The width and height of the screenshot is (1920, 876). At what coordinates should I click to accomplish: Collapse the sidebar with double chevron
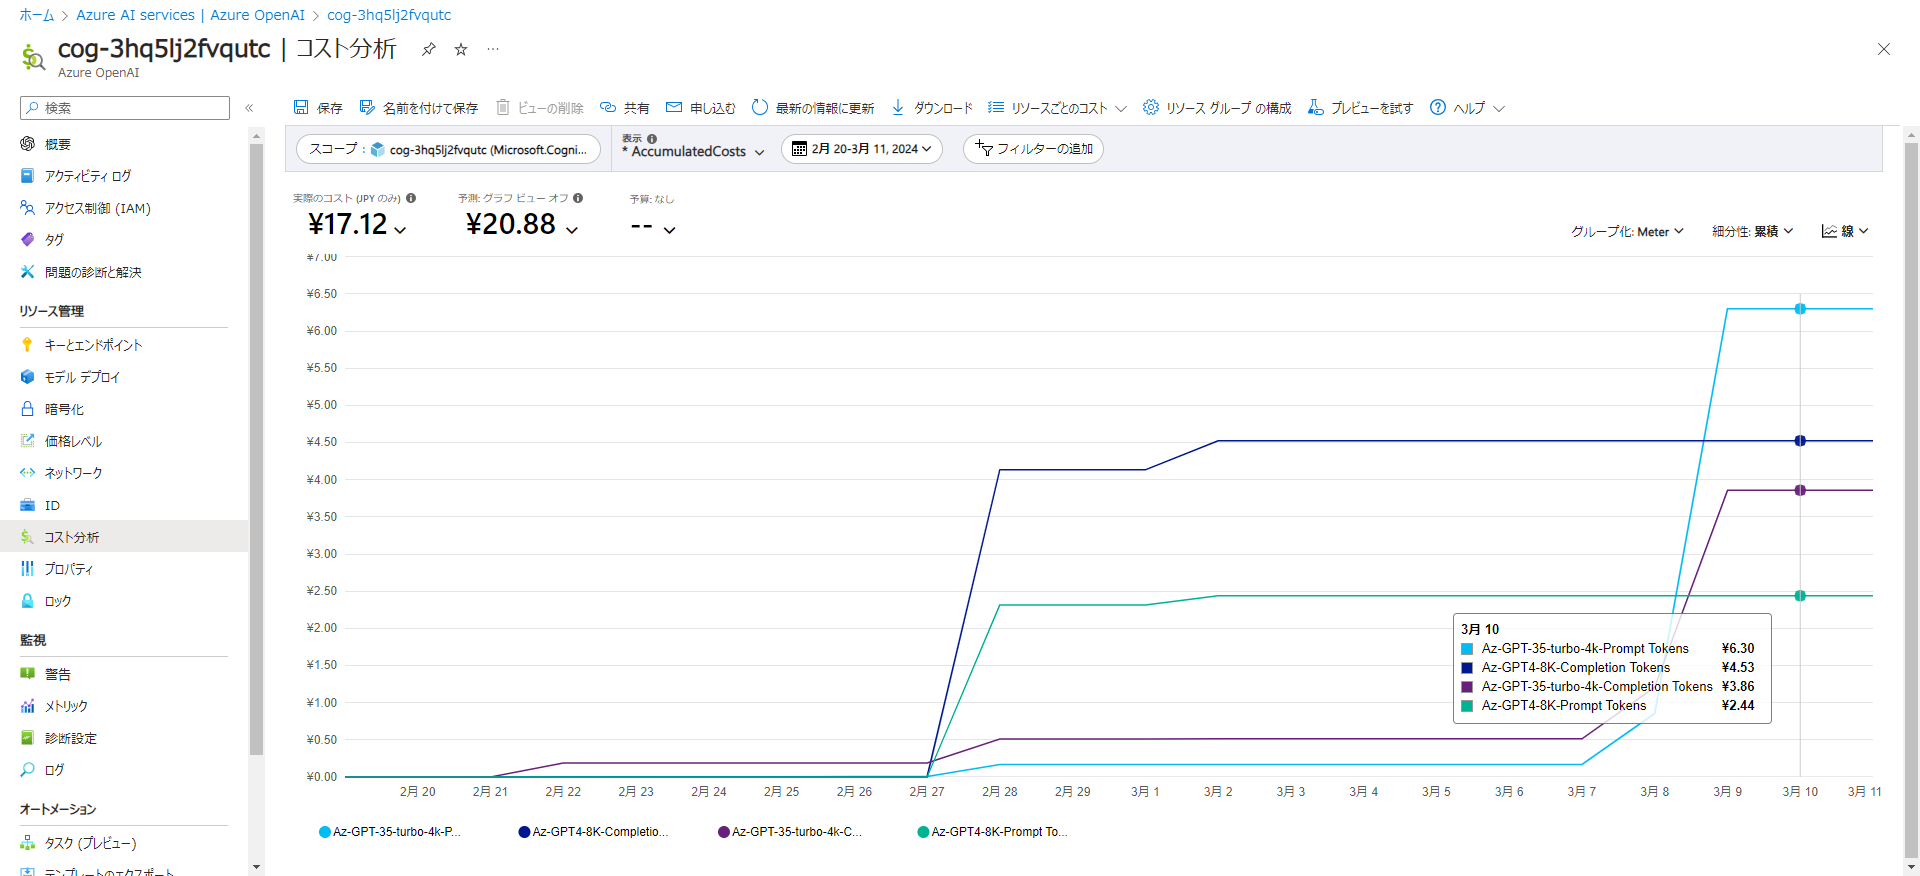[249, 108]
